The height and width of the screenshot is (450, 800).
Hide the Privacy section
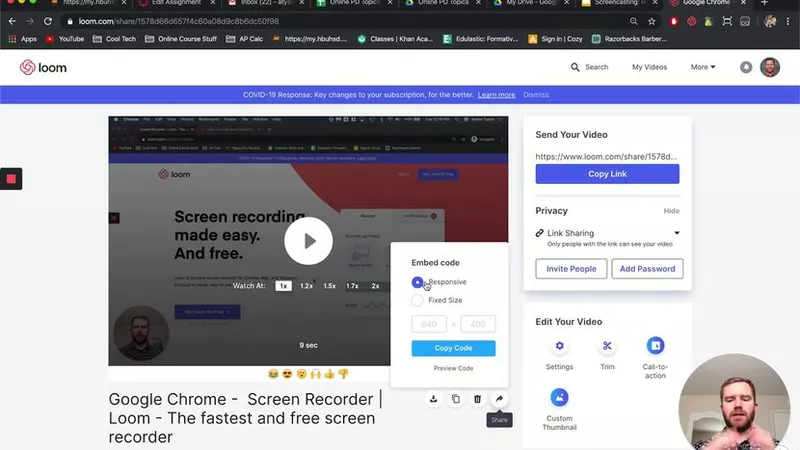(x=671, y=211)
